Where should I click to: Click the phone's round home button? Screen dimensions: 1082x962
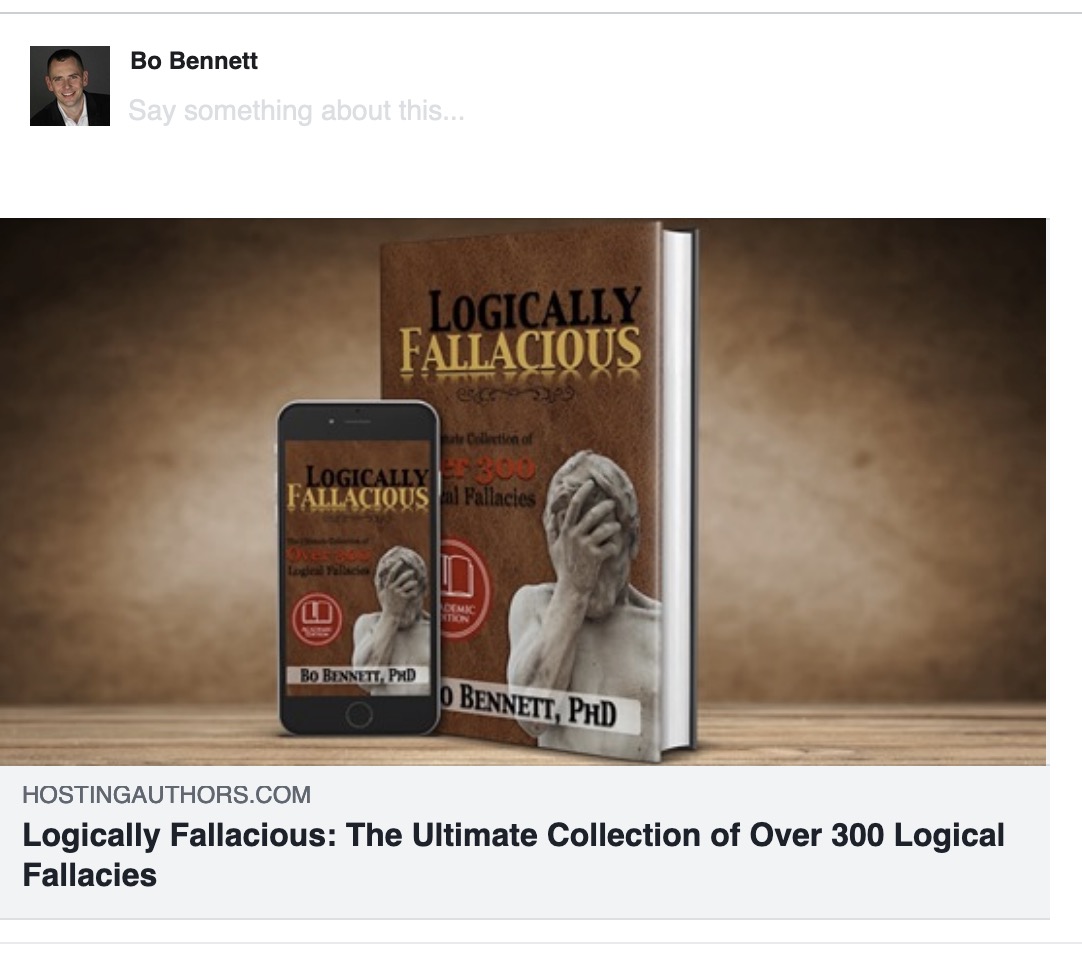click(358, 714)
